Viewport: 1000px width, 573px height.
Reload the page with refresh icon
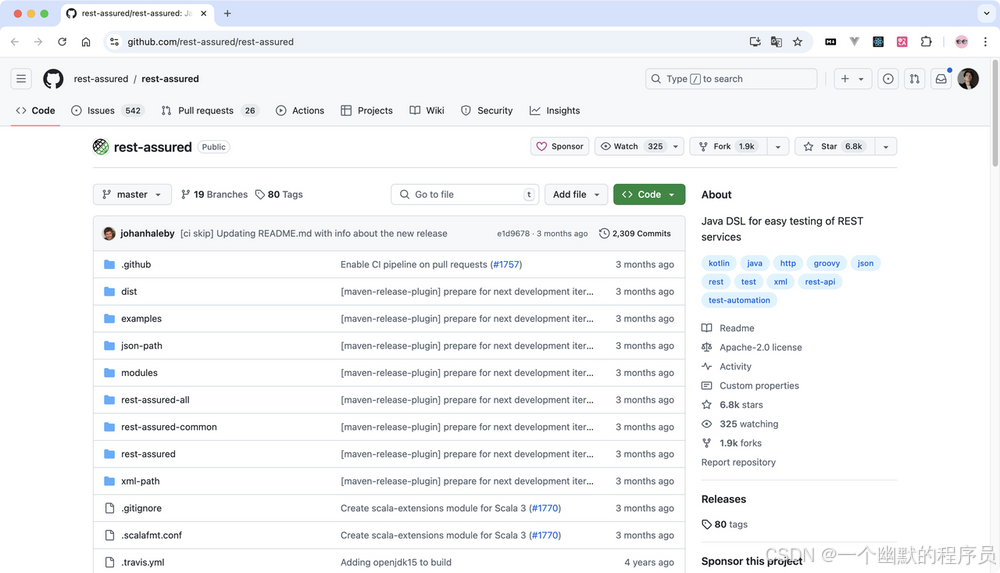click(62, 41)
